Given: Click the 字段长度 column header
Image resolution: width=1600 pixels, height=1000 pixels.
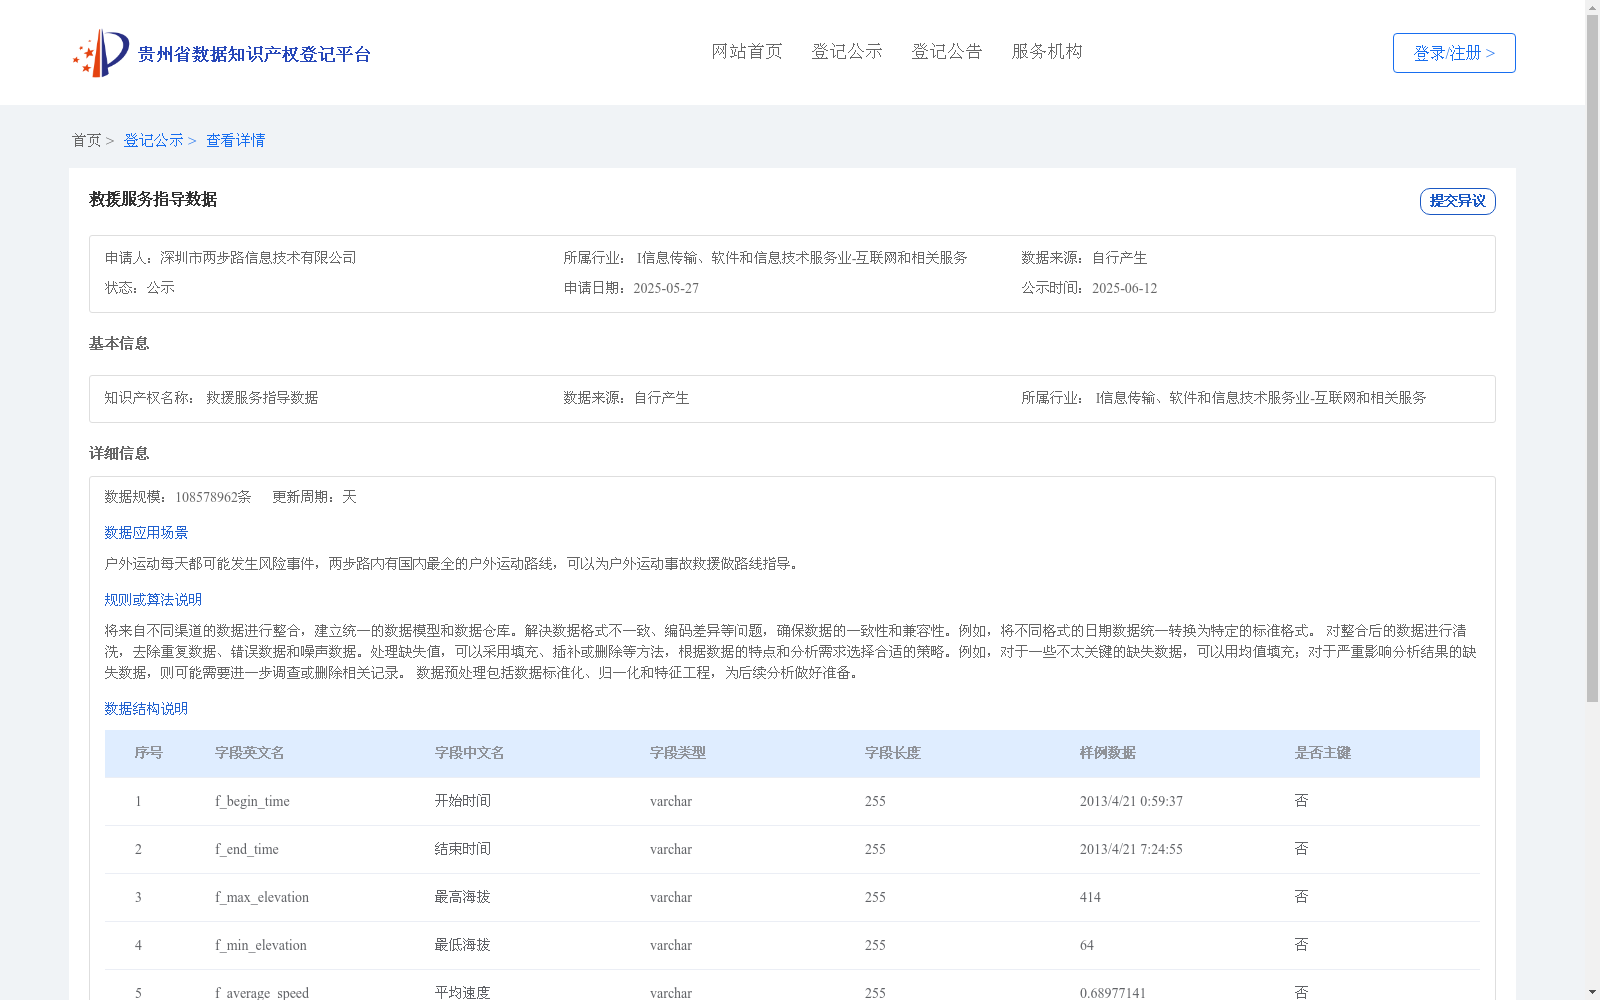Looking at the screenshot, I should 892,753.
